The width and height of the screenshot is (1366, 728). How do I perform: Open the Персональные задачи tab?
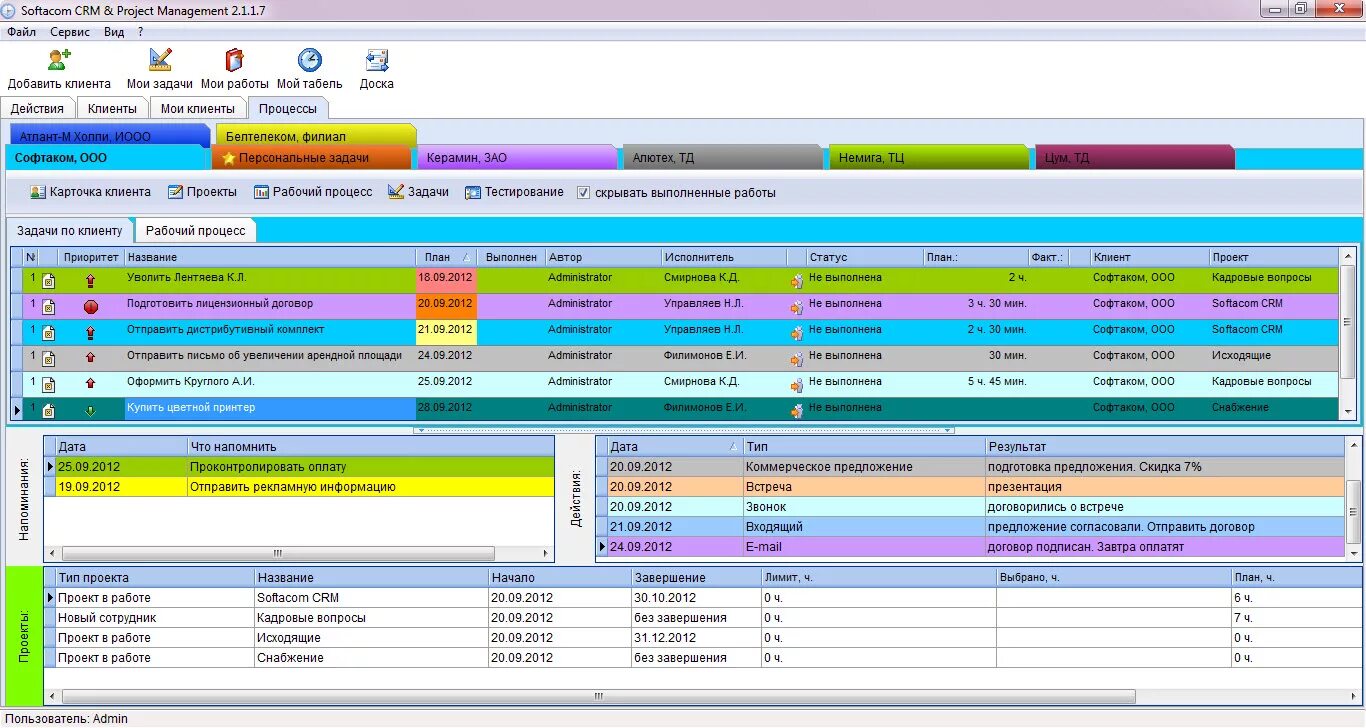coord(311,158)
